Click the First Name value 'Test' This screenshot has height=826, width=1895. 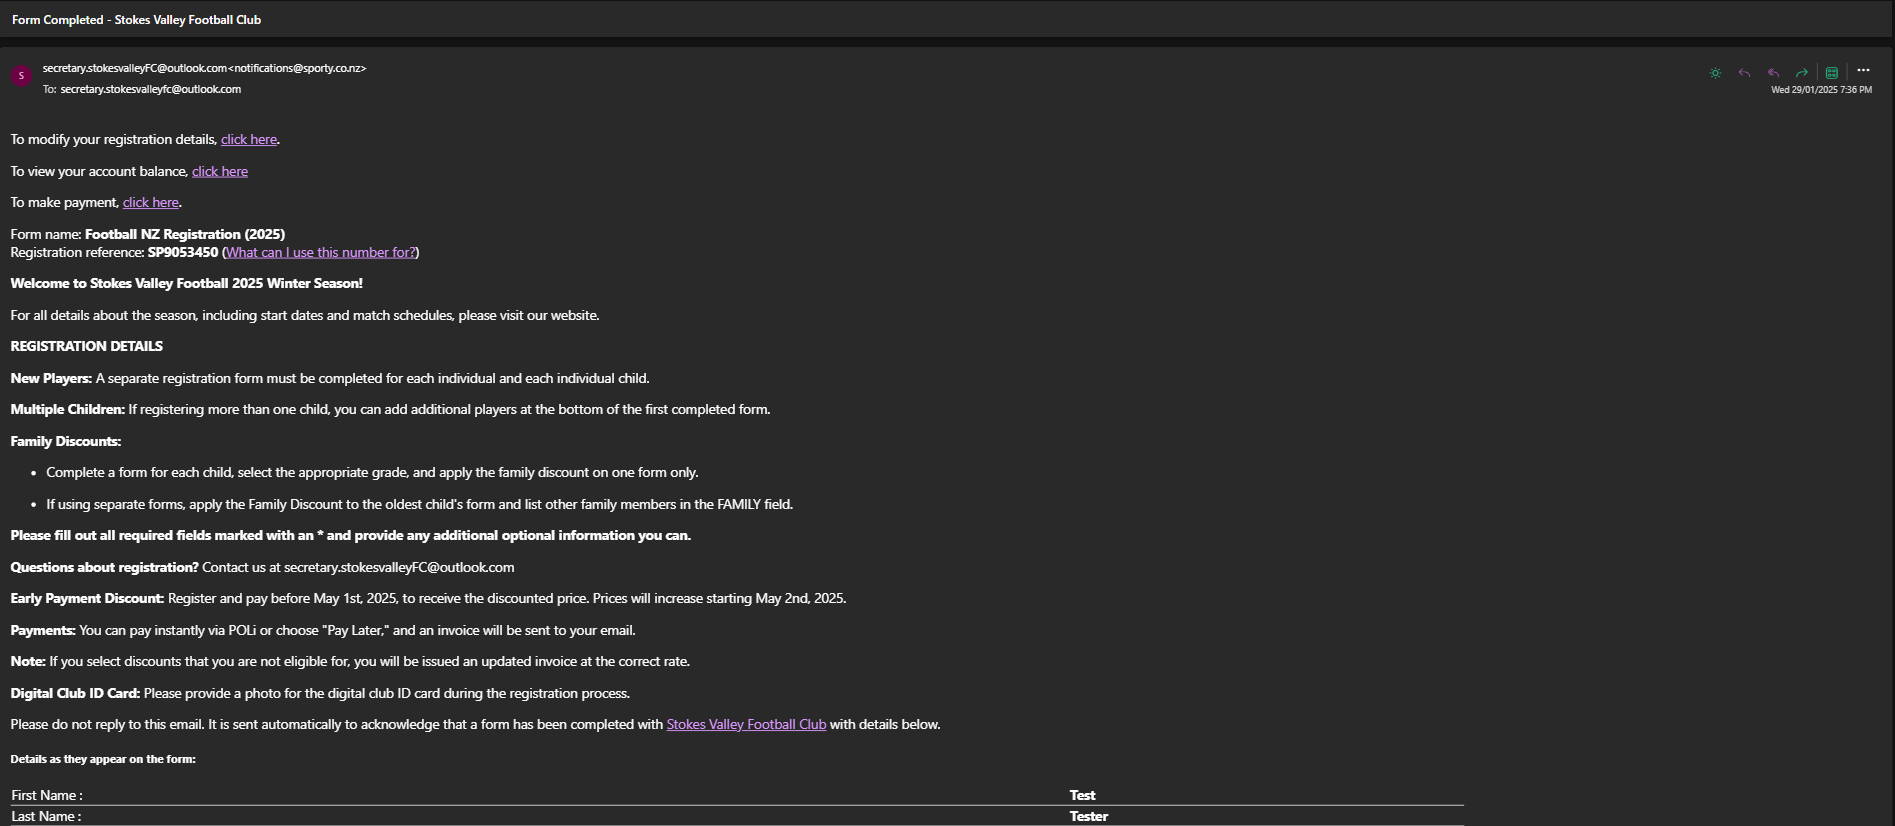point(1082,796)
